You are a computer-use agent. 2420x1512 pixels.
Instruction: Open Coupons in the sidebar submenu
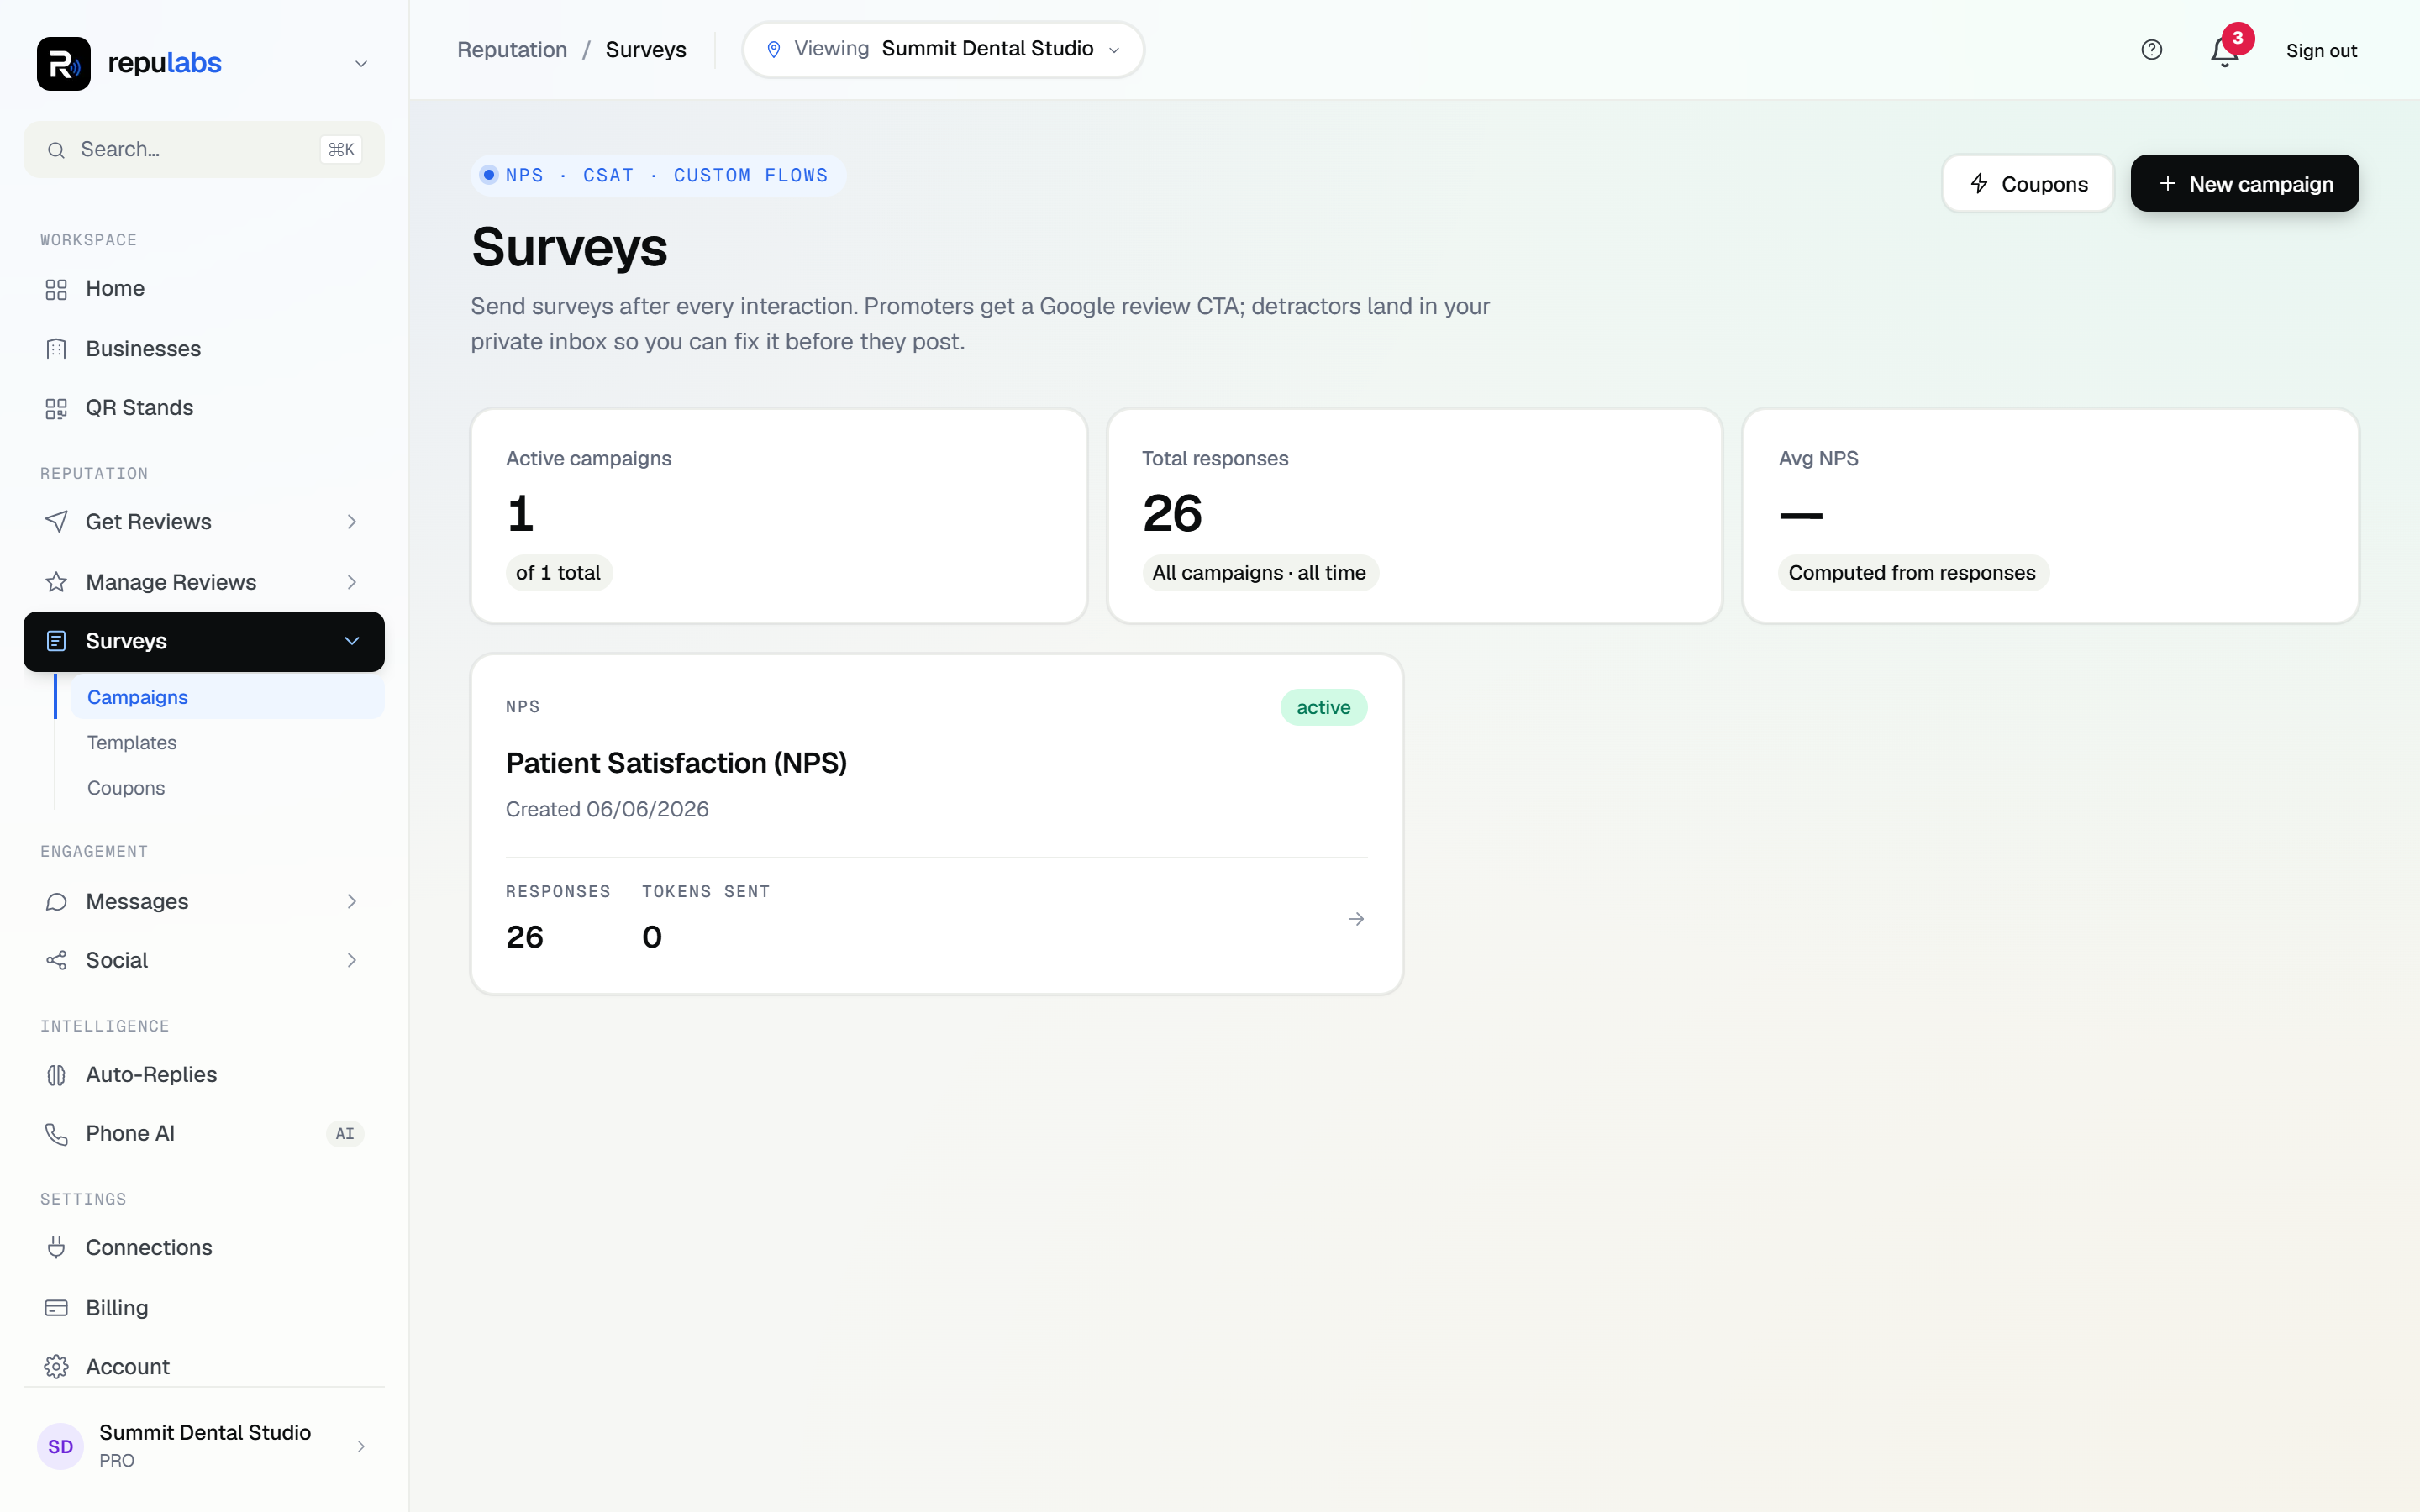tap(227, 788)
